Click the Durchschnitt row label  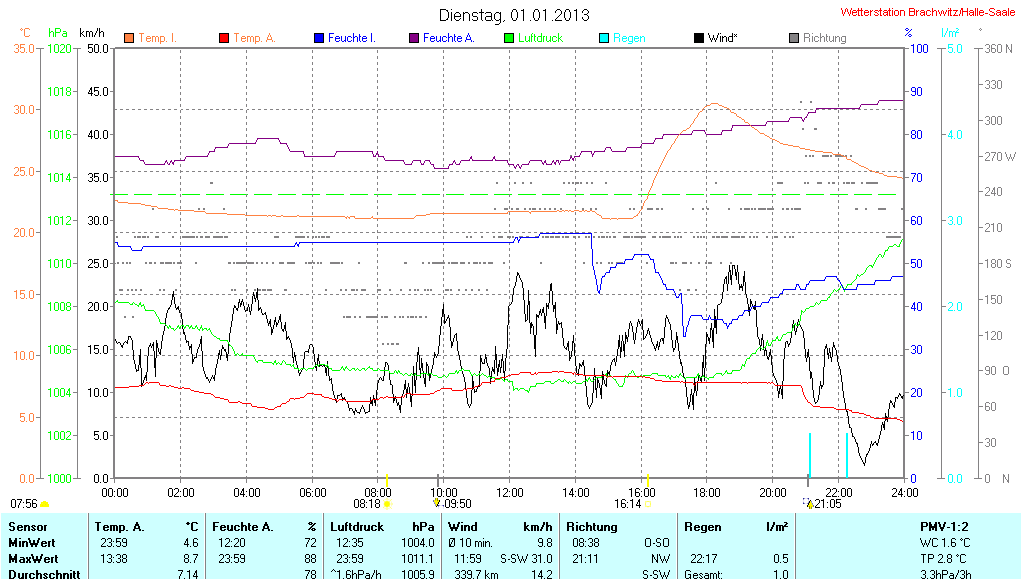pyautogui.click(x=40, y=574)
